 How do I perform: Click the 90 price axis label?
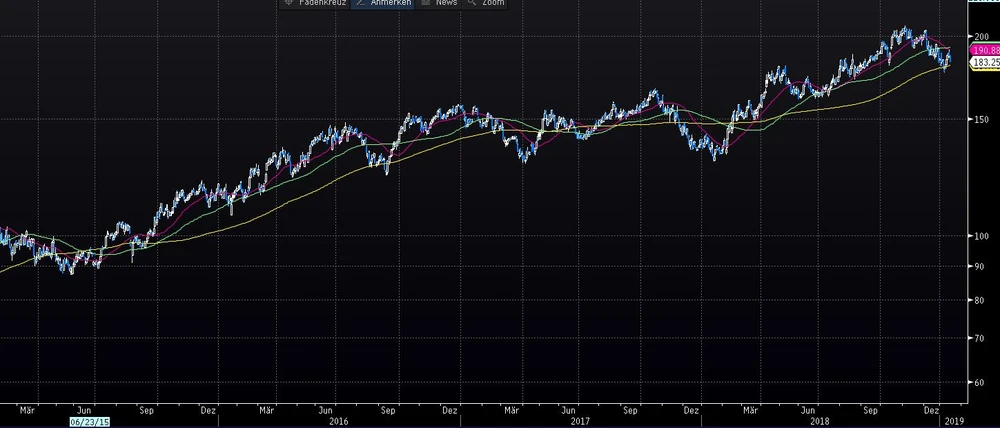tap(981, 266)
